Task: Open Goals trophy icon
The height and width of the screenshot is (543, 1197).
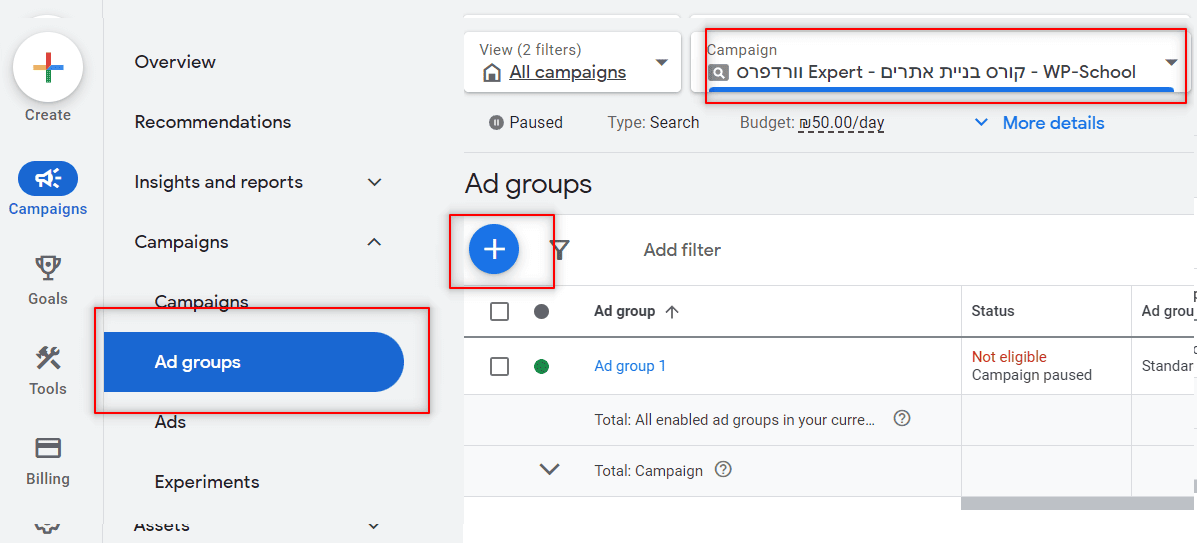Action: (48, 268)
